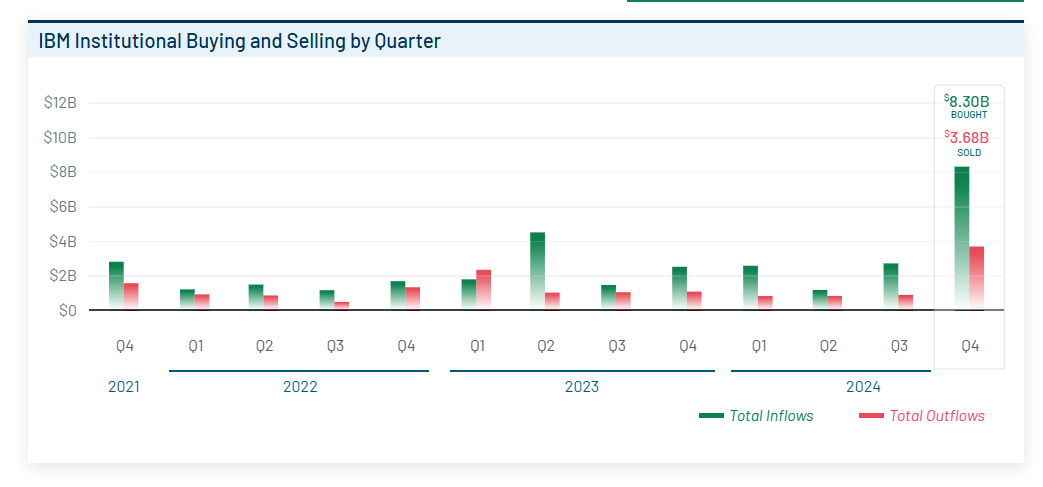Image resolution: width=1043 pixels, height=487 pixels.
Task: Select the Q4 2024 green inflows bar
Action: (x=962, y=238)
